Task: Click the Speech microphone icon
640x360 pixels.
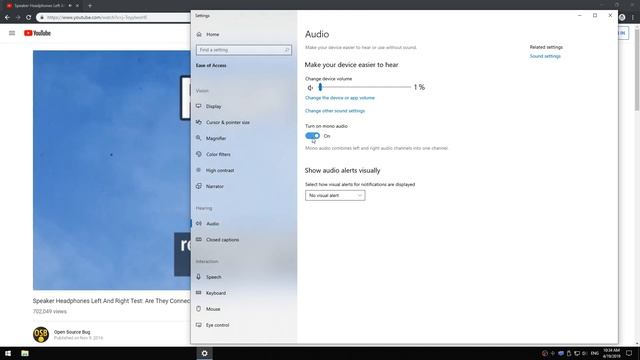Action: point(199,277)
